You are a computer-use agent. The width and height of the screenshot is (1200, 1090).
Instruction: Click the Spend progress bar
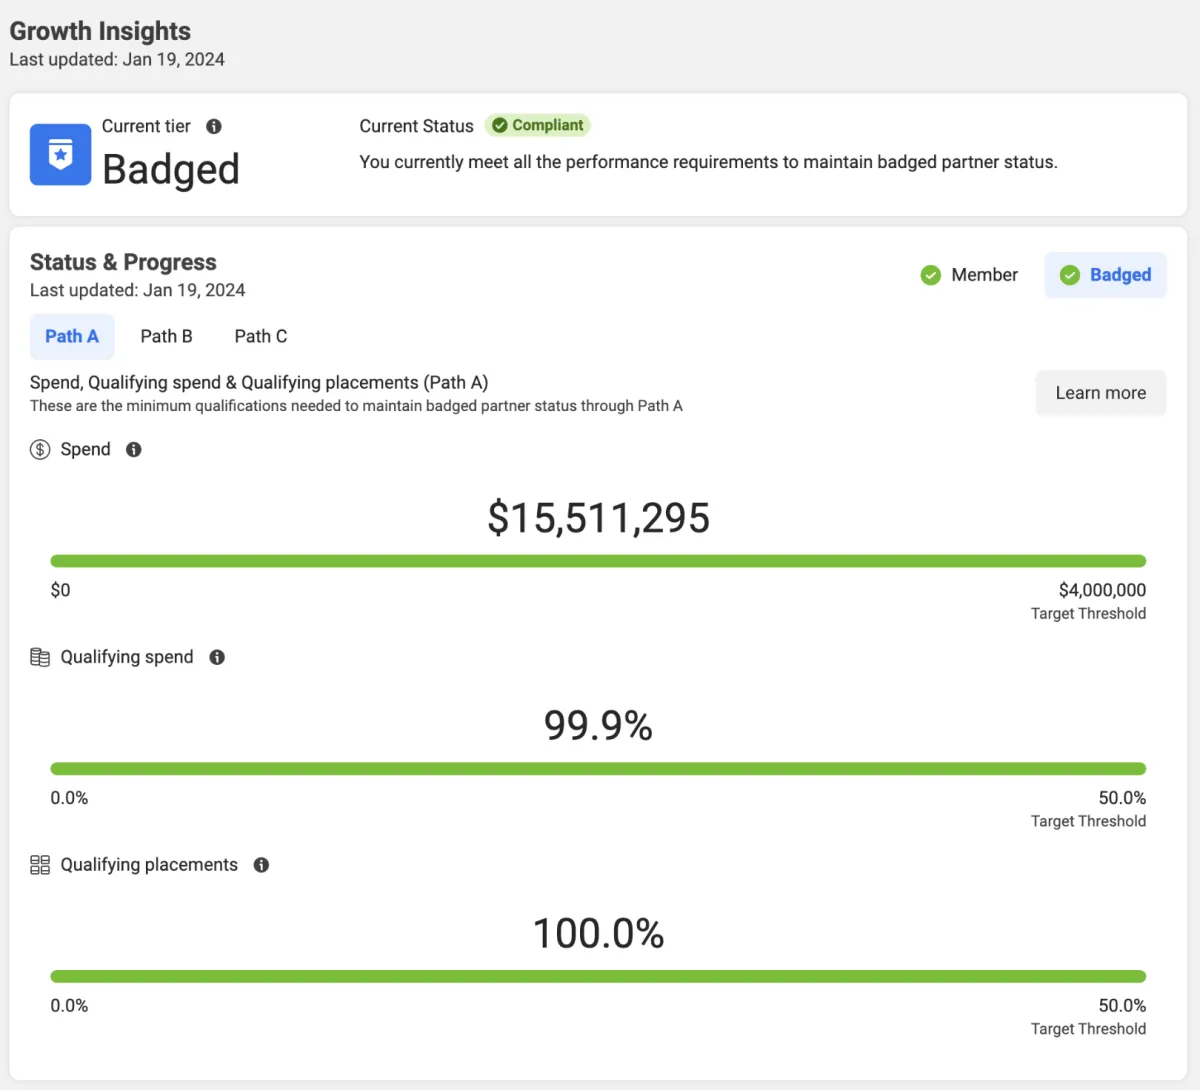pos(598,561)
